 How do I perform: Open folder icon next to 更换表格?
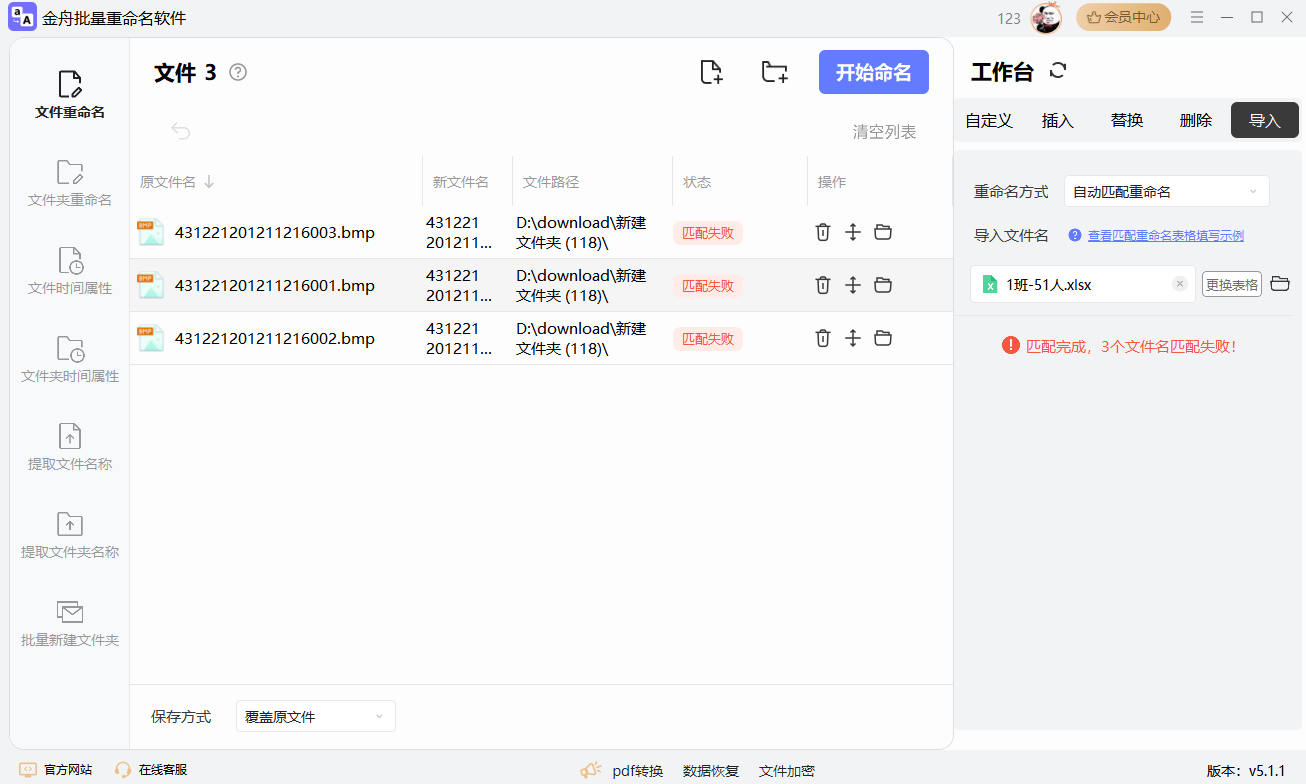coord(1280,284)
